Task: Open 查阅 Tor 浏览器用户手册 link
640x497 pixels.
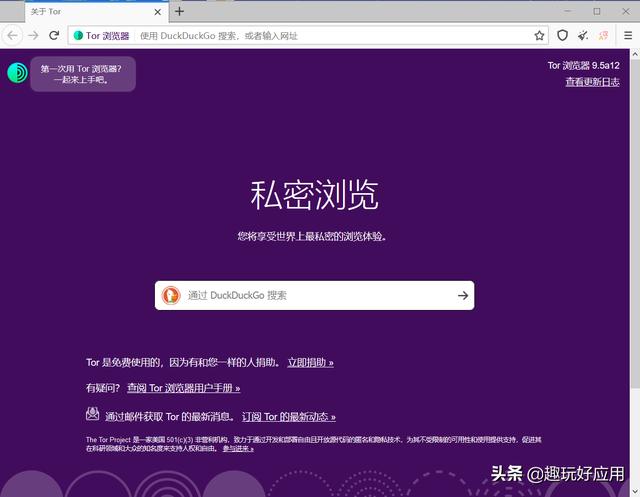Action: [183, 388]
